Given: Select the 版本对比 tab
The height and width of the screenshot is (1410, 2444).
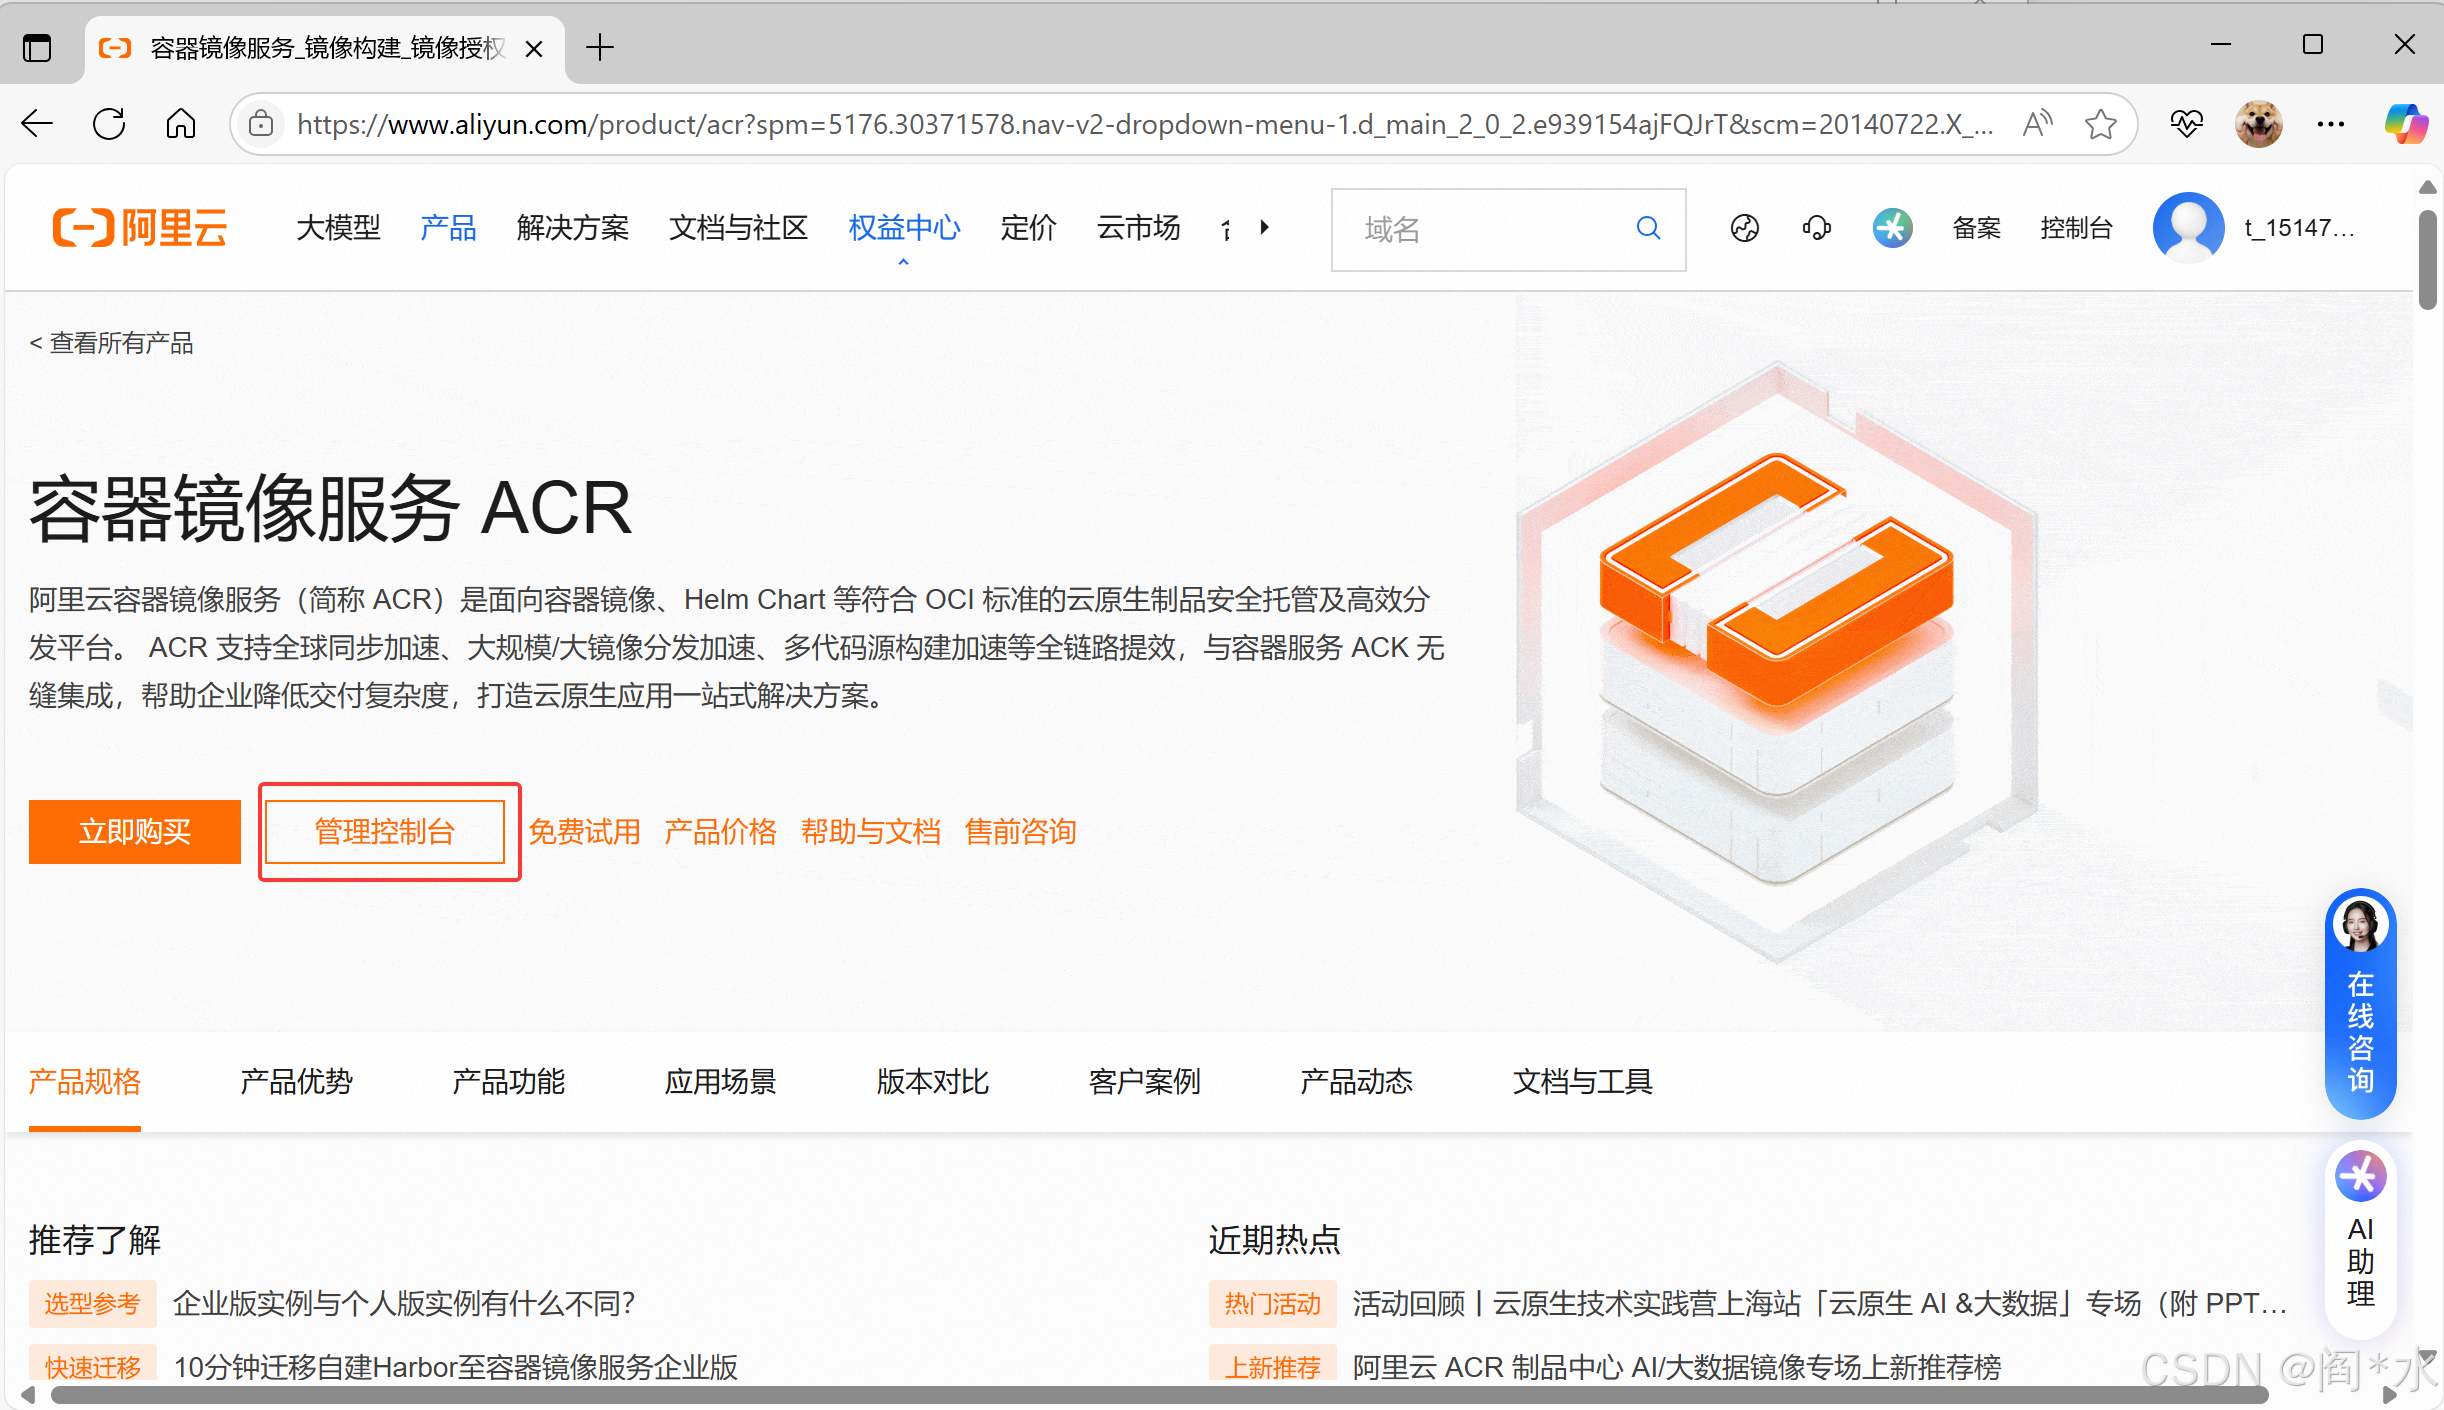Looking at the screenshot, I should (x=932, y=1081).
